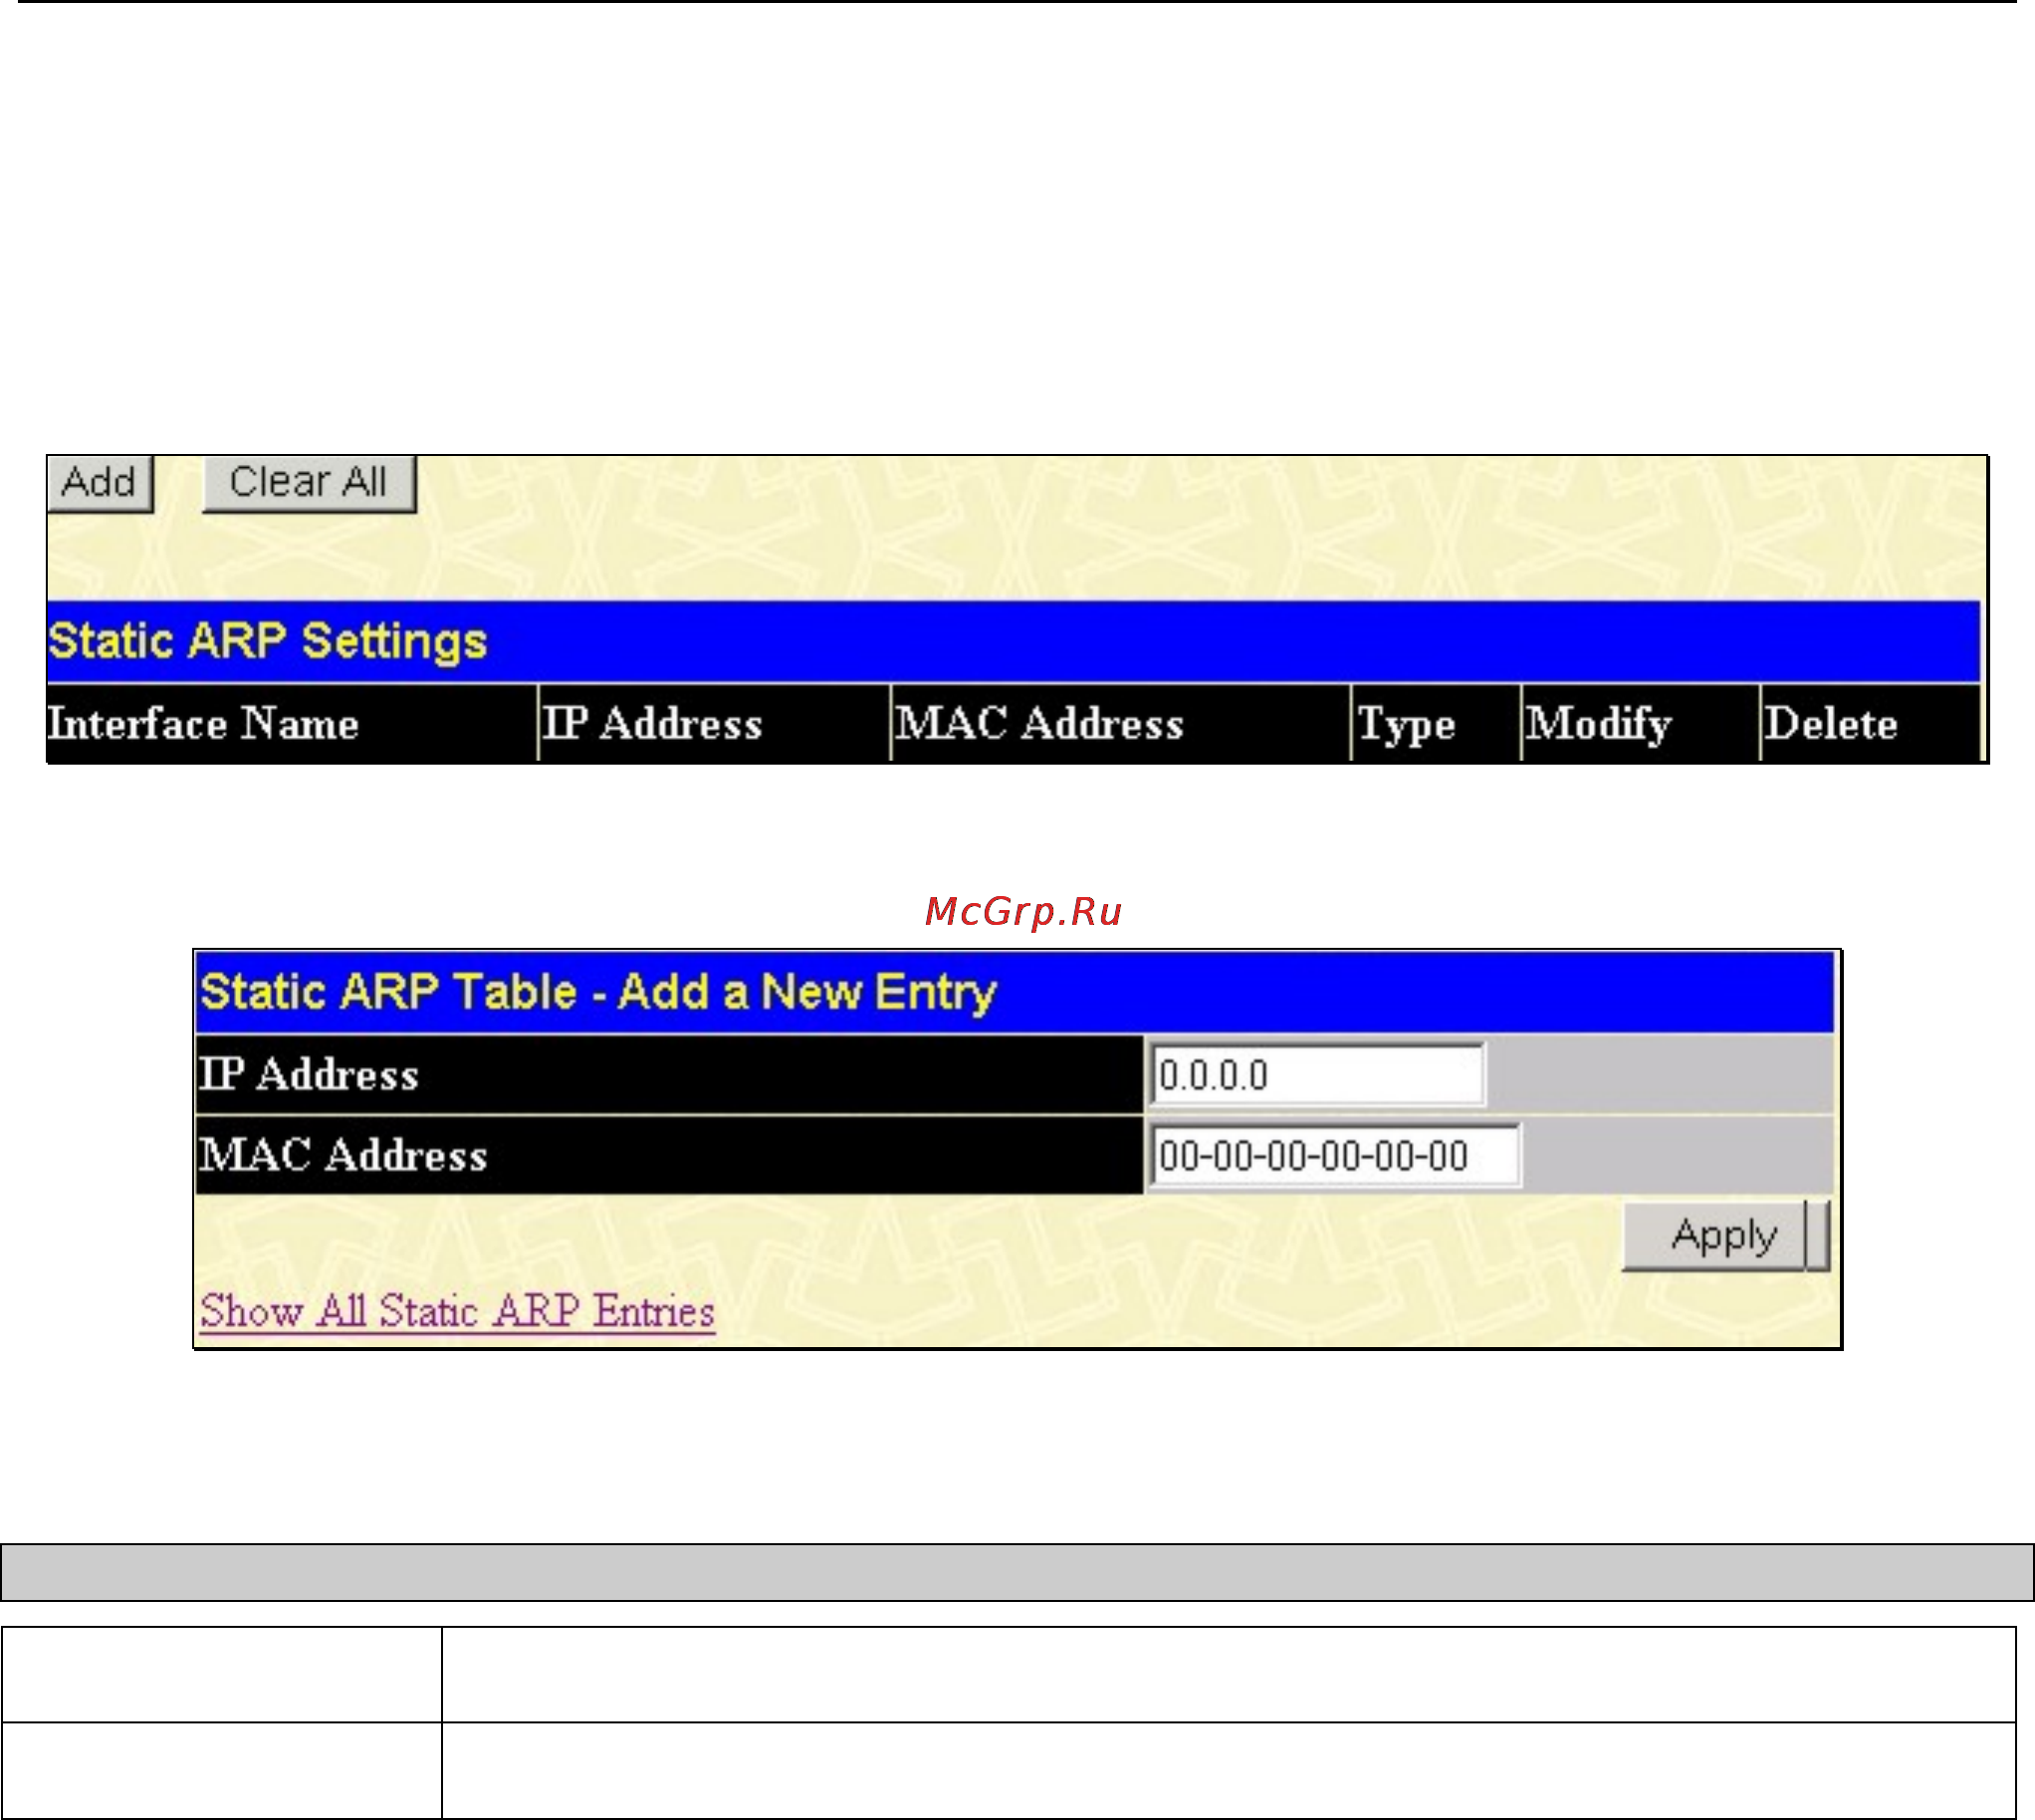The width and height of the screenshot is (2035, 1820).
Task: Click the Add button
Action: [x=100, y=483]
